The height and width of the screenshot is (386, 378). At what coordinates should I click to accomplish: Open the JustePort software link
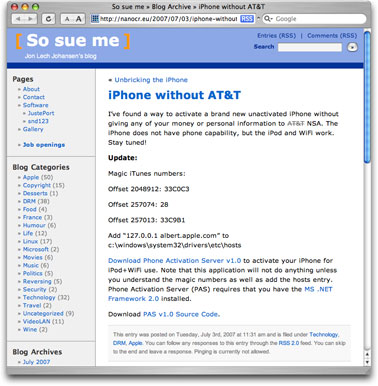click(x=41, y=113)
